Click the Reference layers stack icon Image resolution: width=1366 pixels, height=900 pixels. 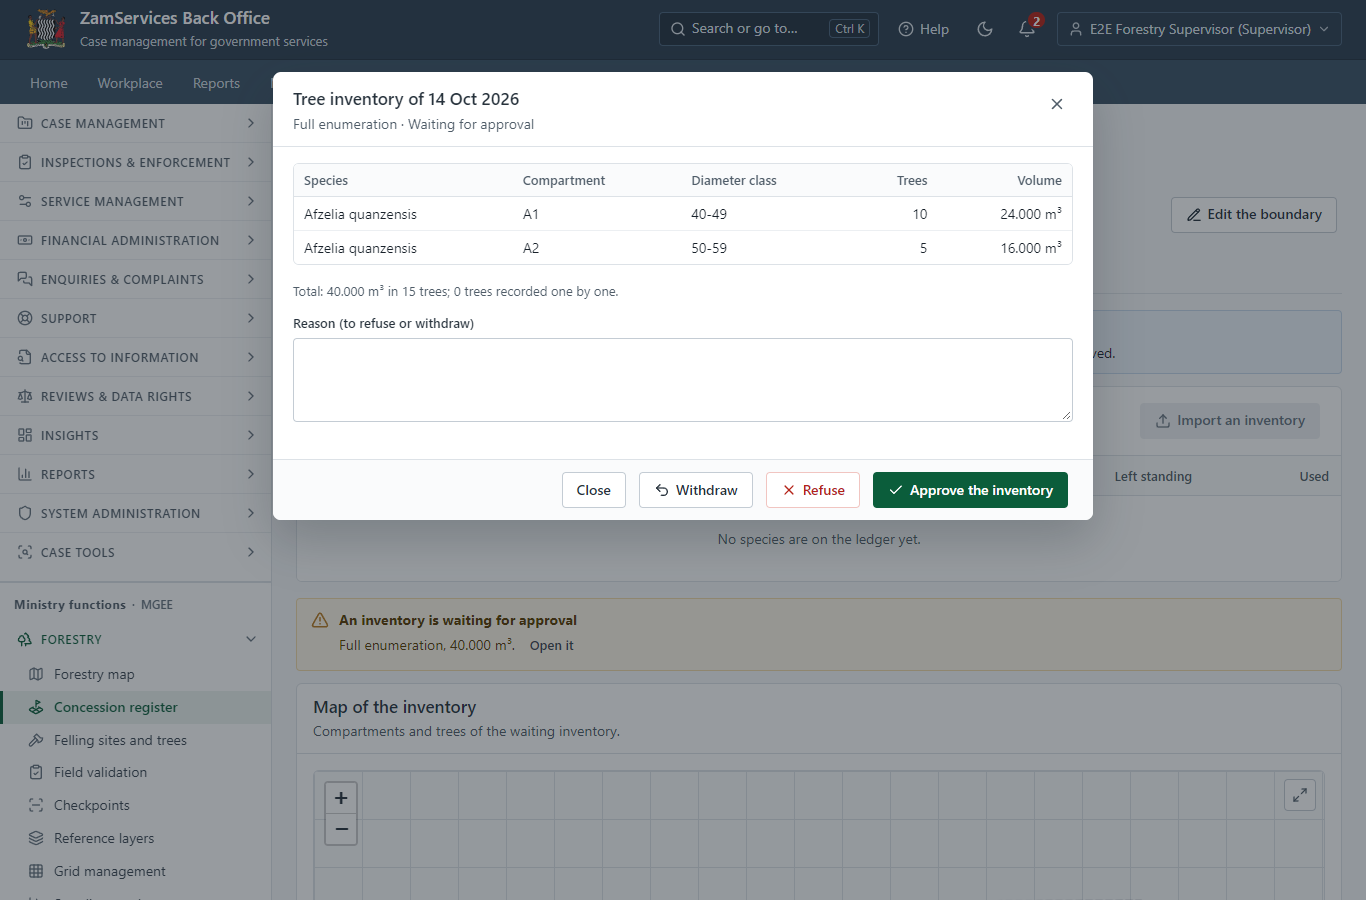click(36, 838)
